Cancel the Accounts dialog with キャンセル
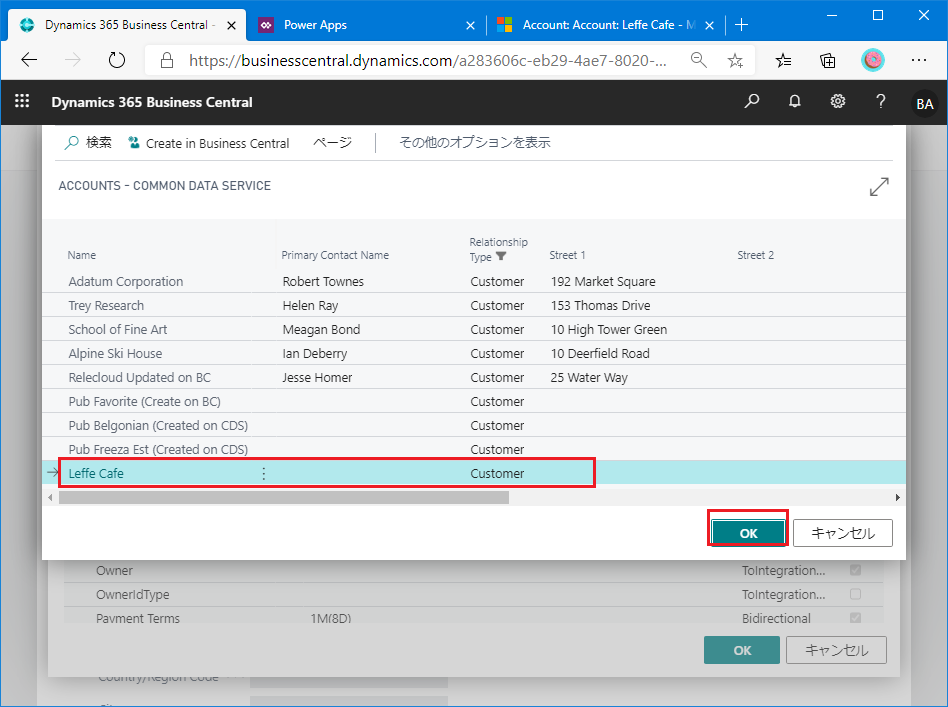 coord(843,533)
